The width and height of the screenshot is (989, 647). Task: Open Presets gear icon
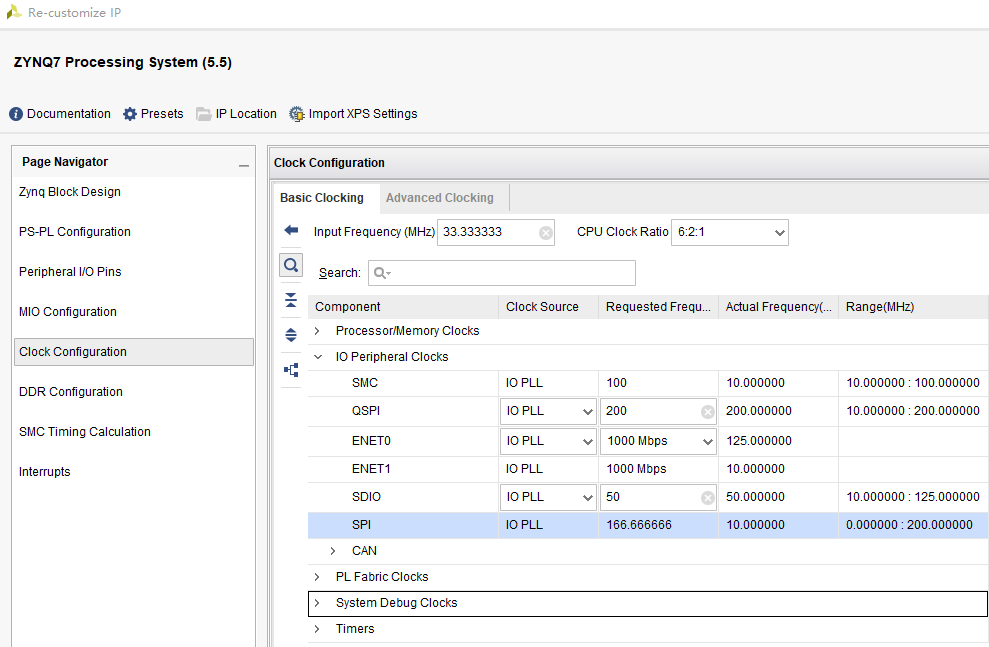[x=129, y=114]
